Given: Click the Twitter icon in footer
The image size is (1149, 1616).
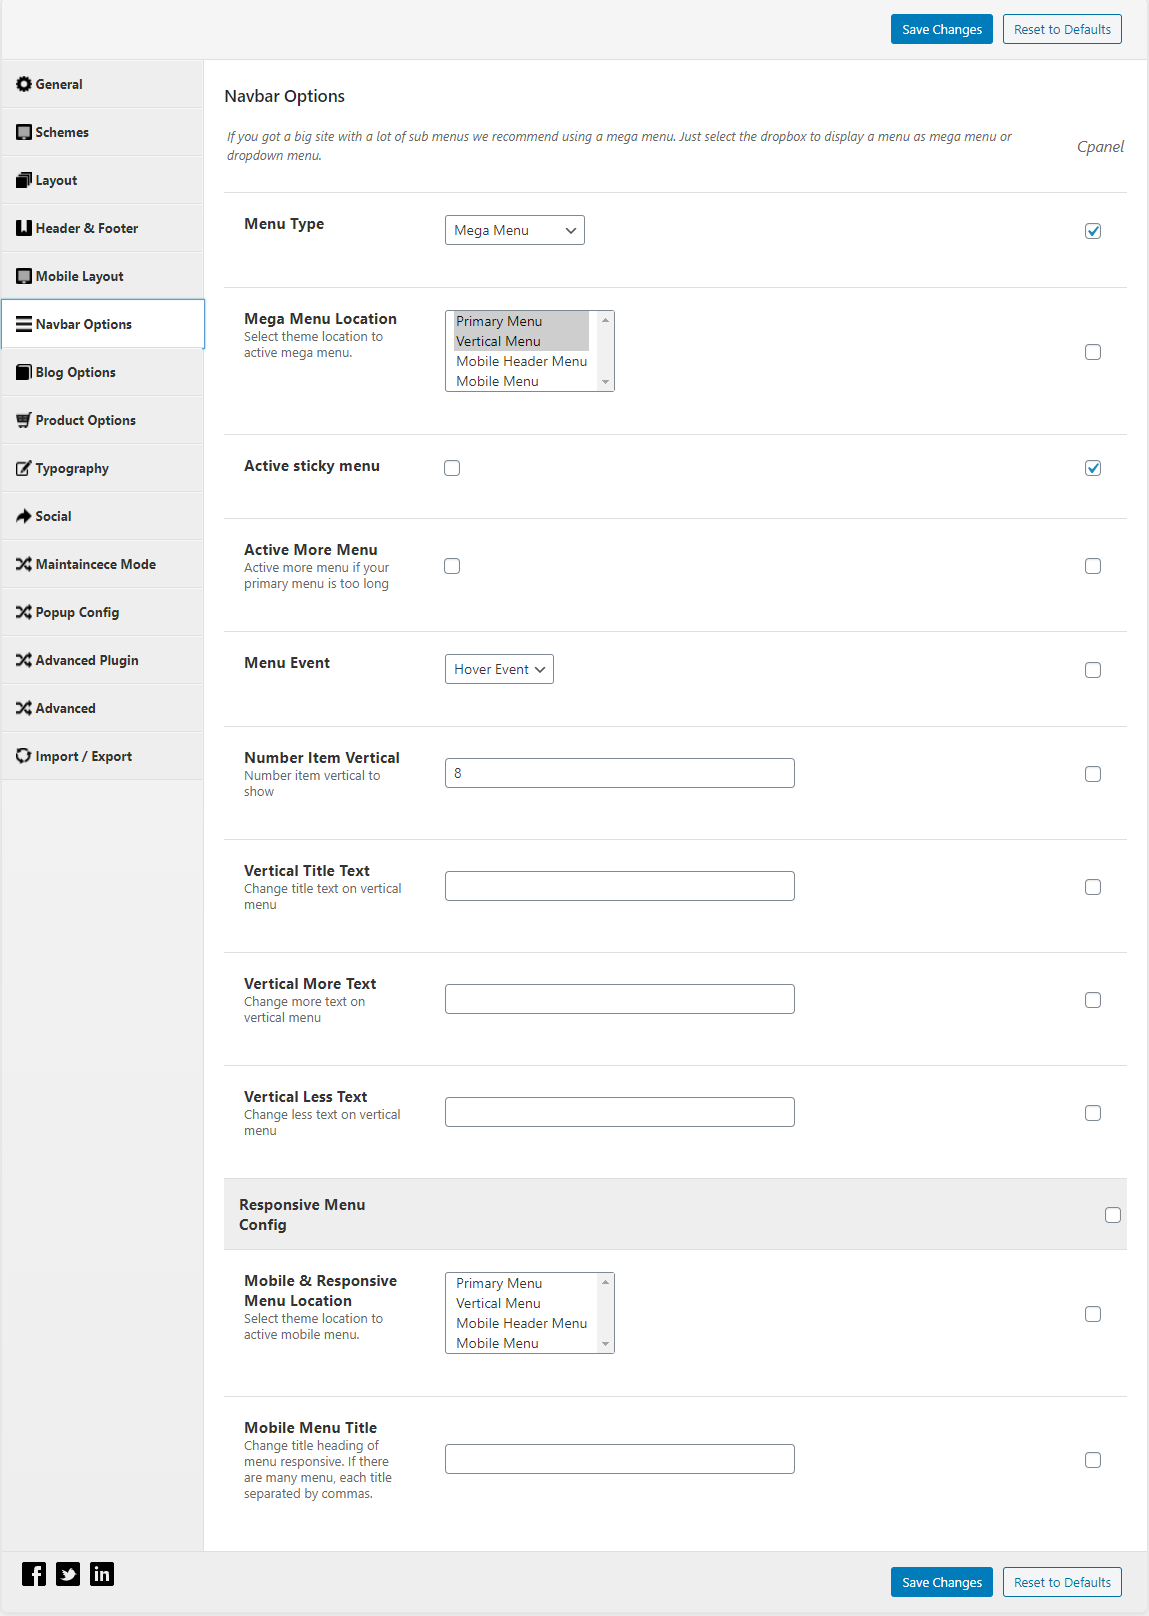Looking at the screenshot, I should (68, 1574).
